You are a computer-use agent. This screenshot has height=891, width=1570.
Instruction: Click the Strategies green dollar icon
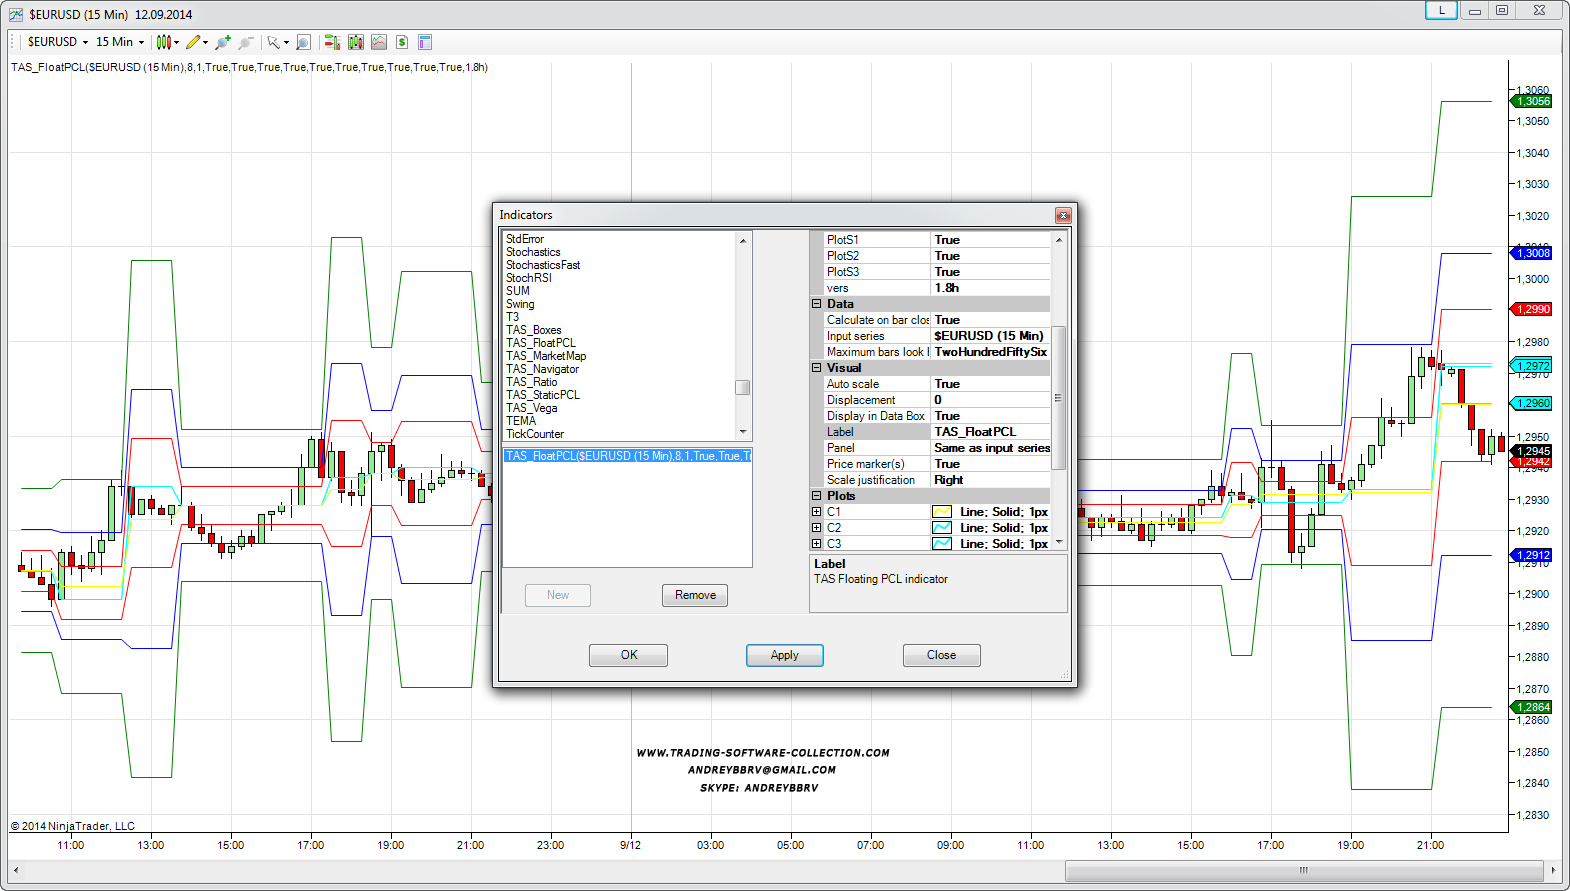pyautogui.click(x=402, y=42)
